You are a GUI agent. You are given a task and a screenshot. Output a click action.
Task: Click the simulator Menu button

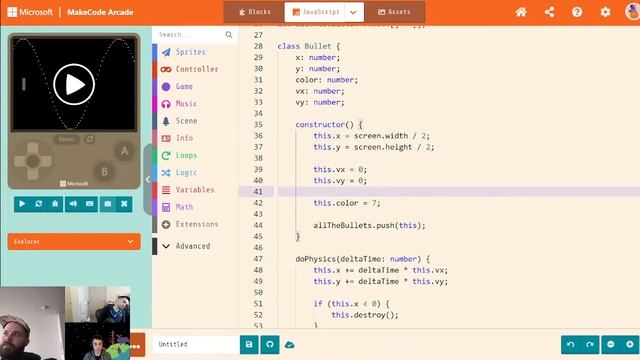[66, 139]
